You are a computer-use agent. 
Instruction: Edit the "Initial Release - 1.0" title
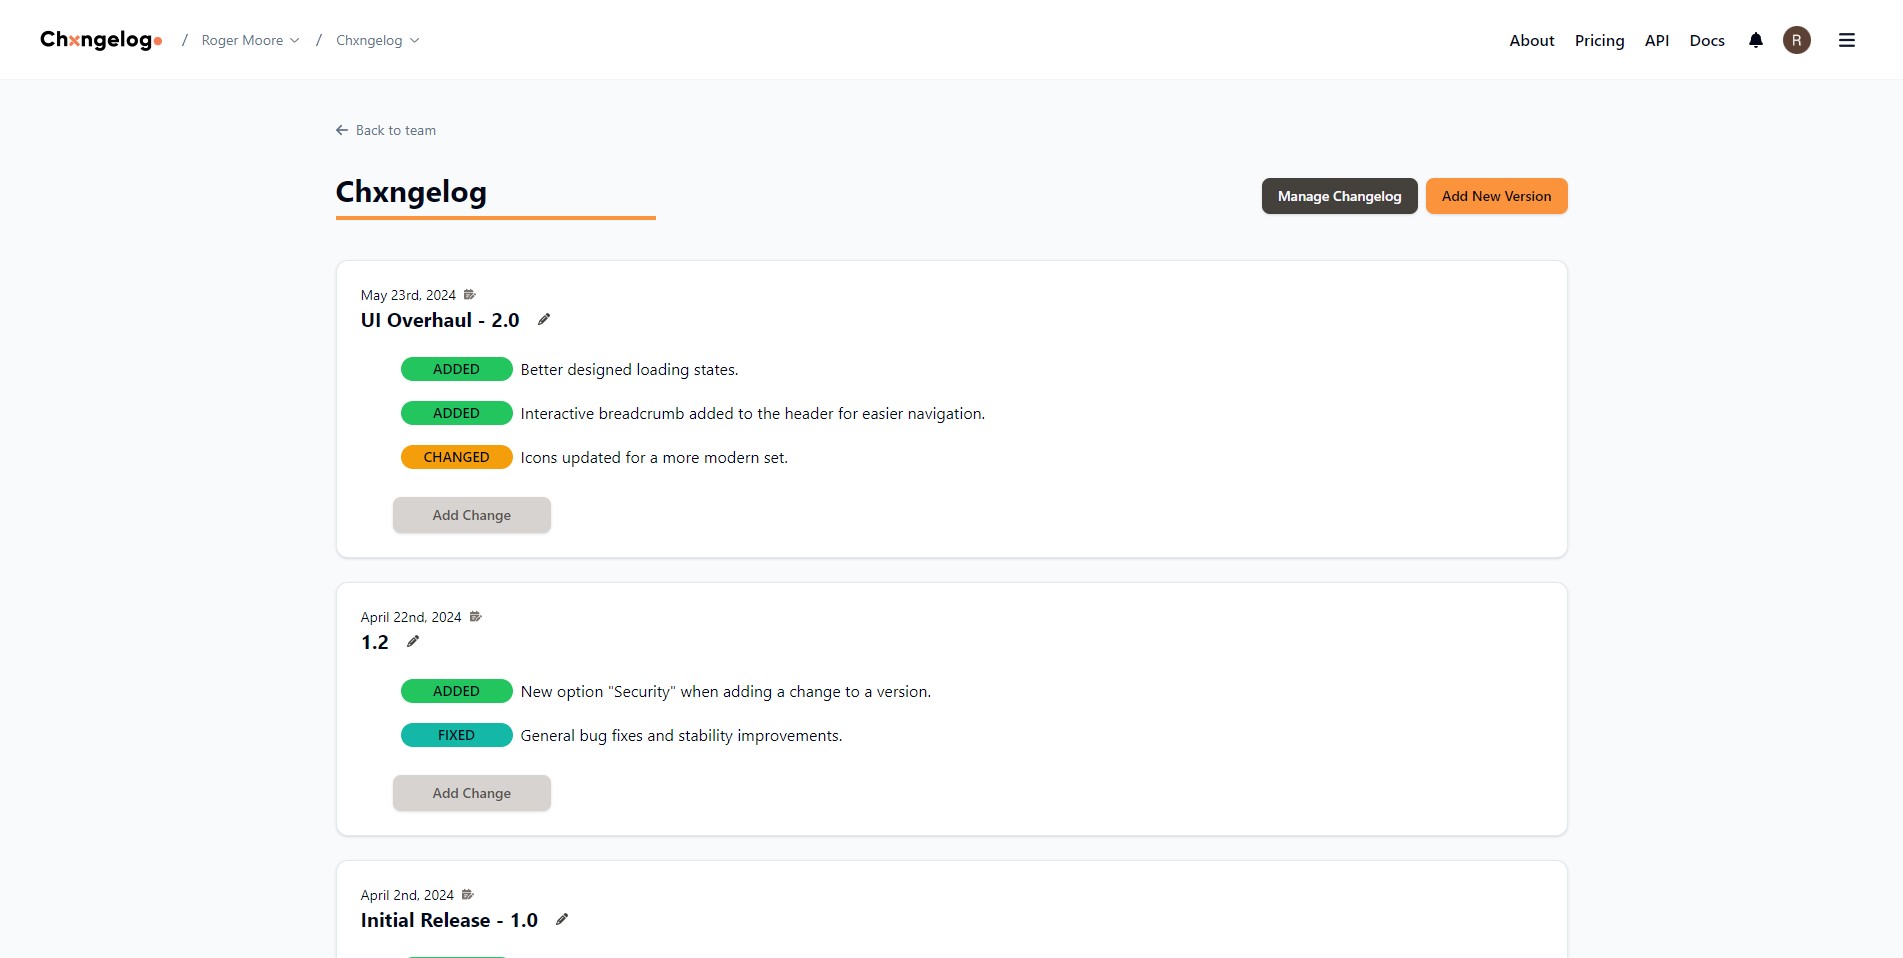tap(562, 919)
